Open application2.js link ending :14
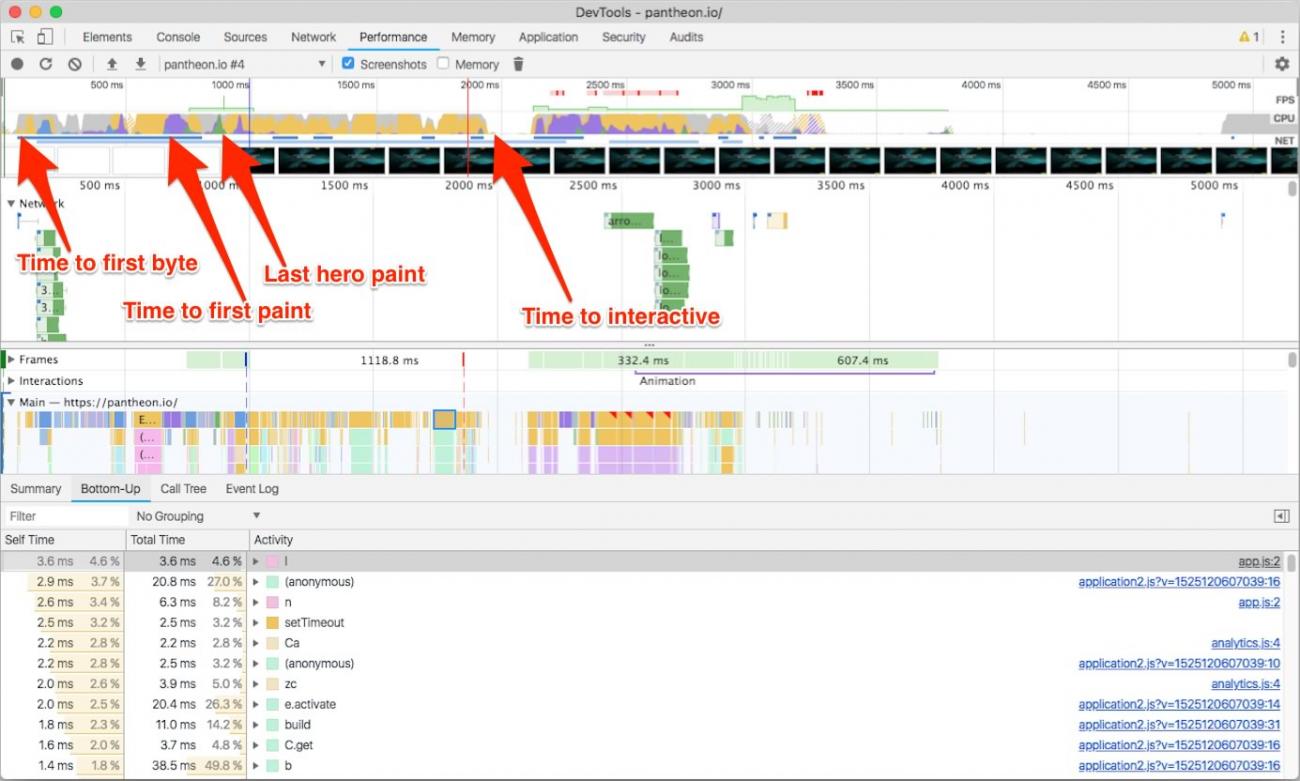1300x781 pixels. tap(1179, 704)
